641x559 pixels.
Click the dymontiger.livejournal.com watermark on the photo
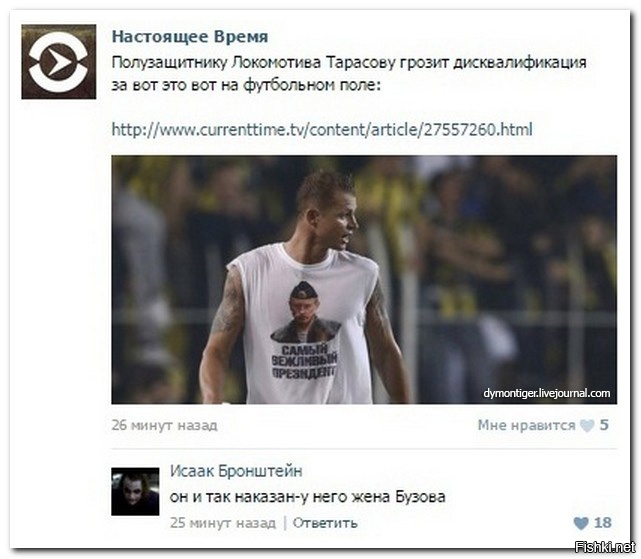547,393
